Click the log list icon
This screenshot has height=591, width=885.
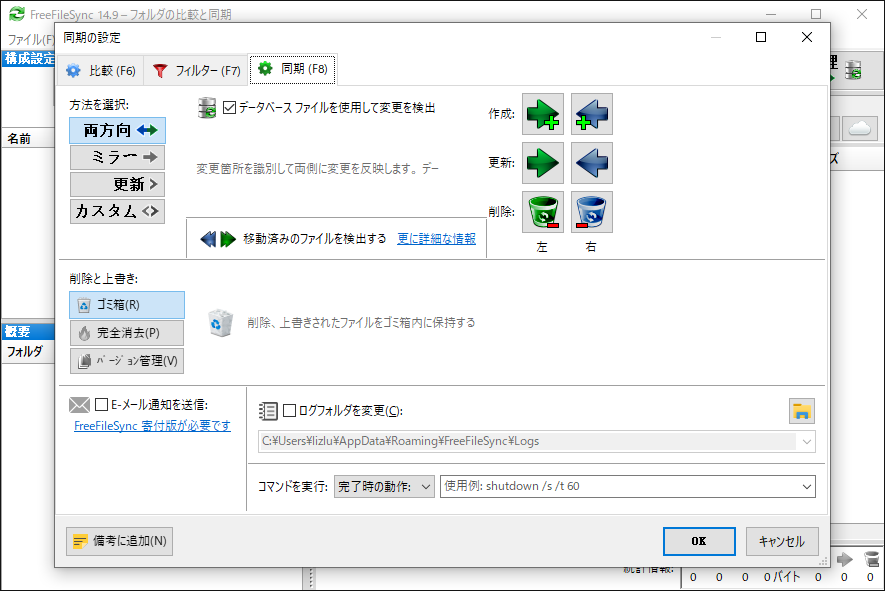tap(268, 411)
